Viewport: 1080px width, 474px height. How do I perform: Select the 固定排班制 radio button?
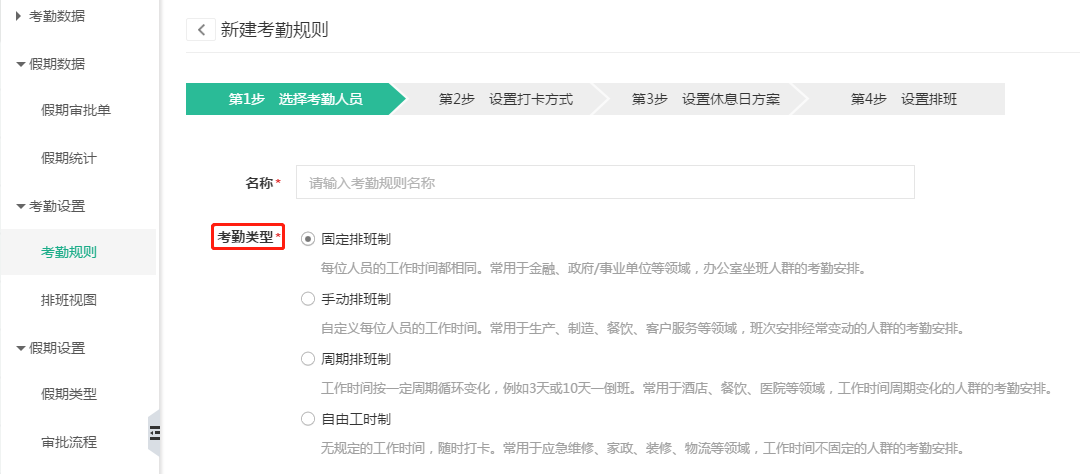pyautogui.click(x=308, y=240)
